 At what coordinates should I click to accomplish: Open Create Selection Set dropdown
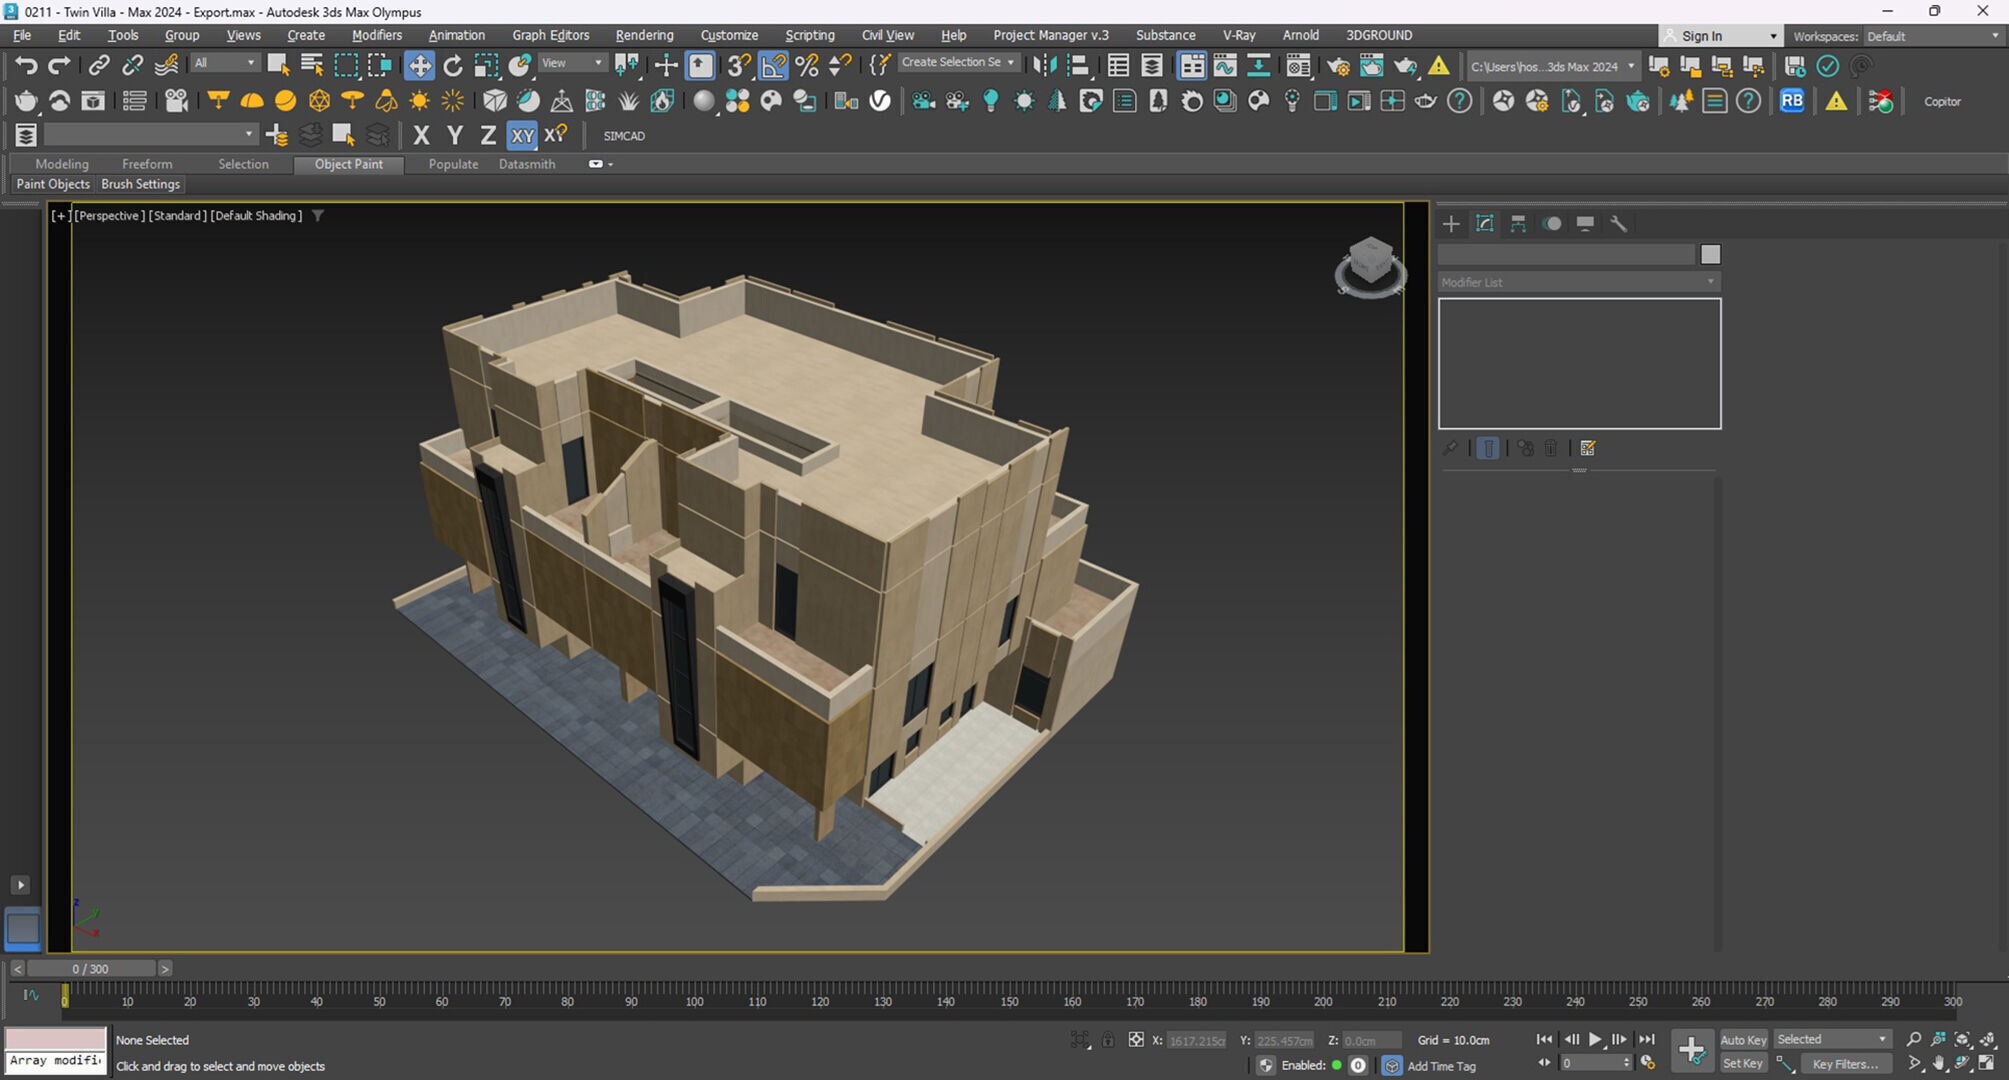(x=958, y=62)
